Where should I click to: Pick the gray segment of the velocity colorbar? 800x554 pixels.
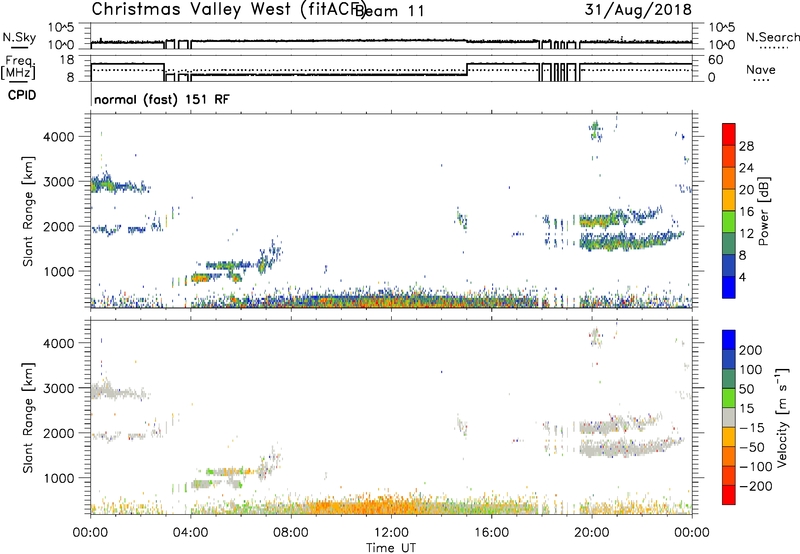(x=729, y=418)
